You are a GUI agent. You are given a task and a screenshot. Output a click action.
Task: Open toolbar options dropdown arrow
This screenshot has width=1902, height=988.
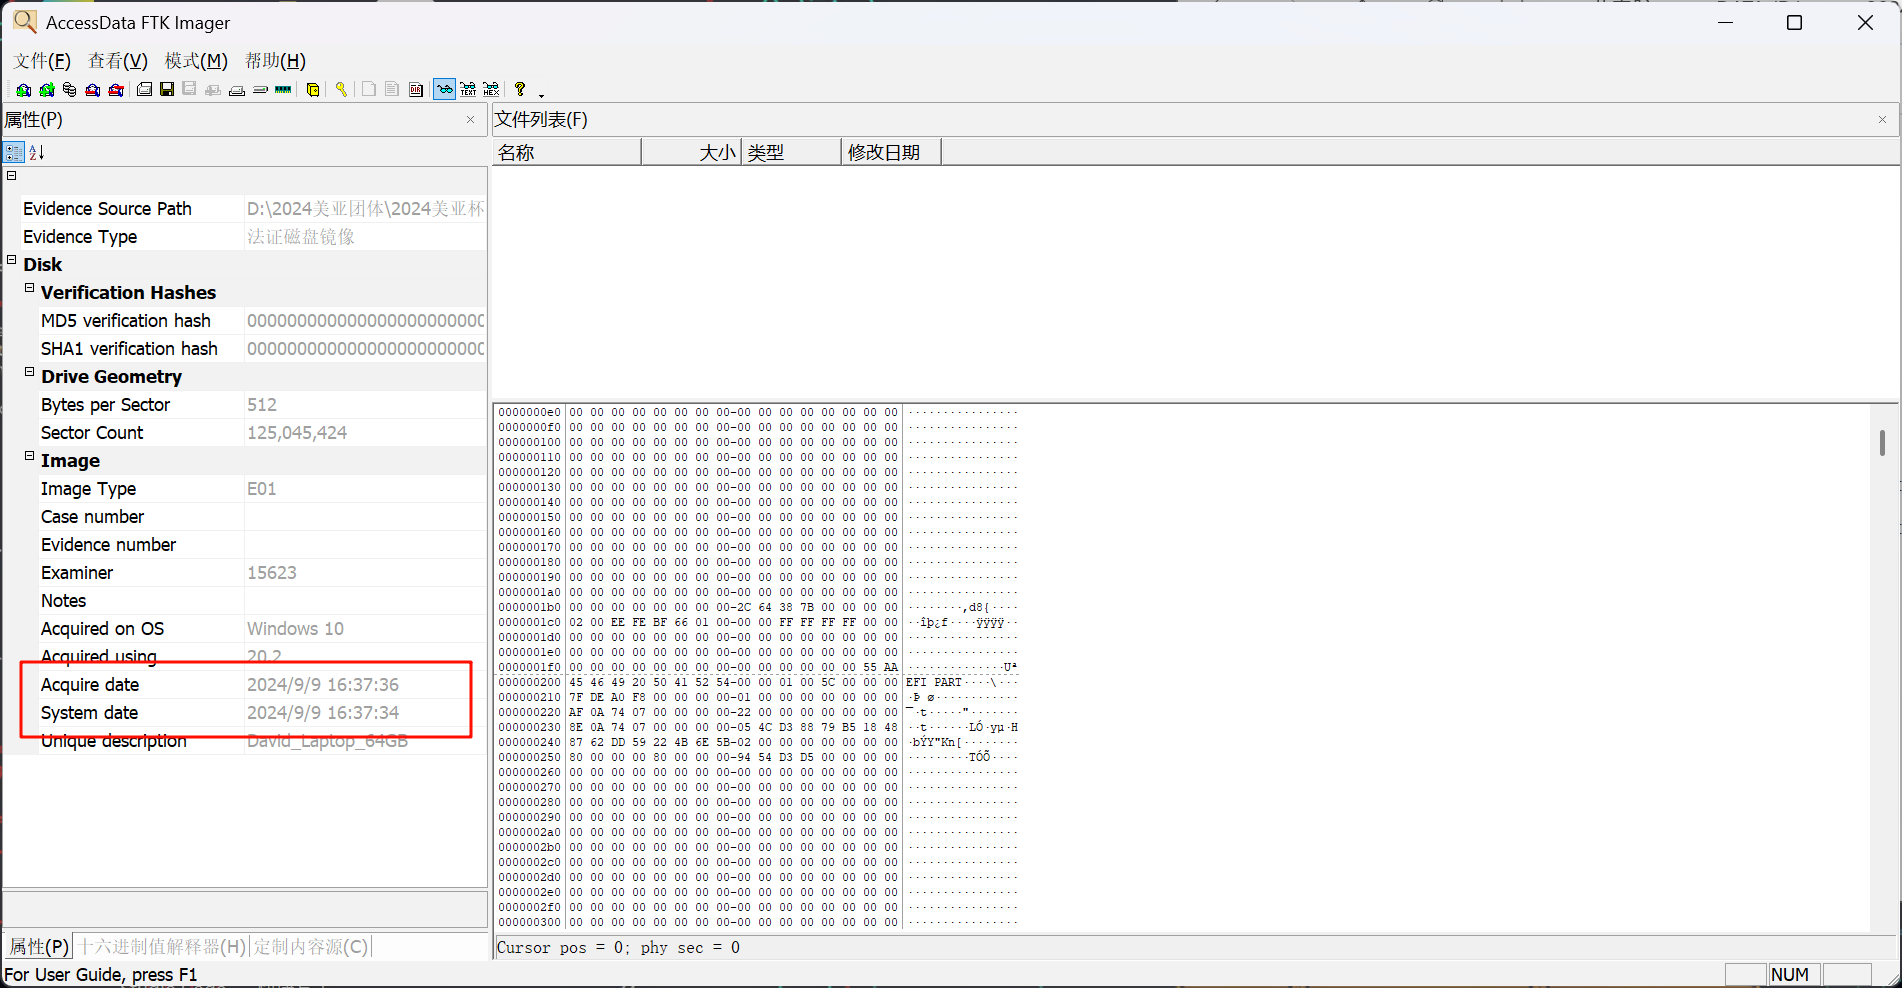click(541, 96)
